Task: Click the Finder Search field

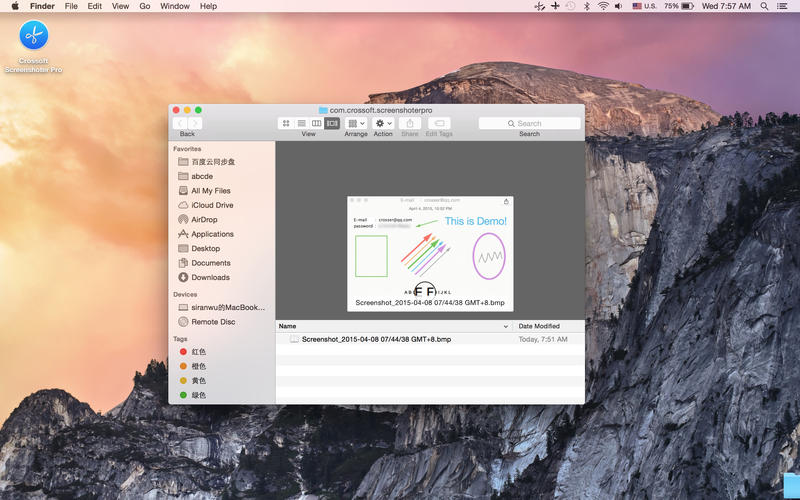Action: pos(529,123)
